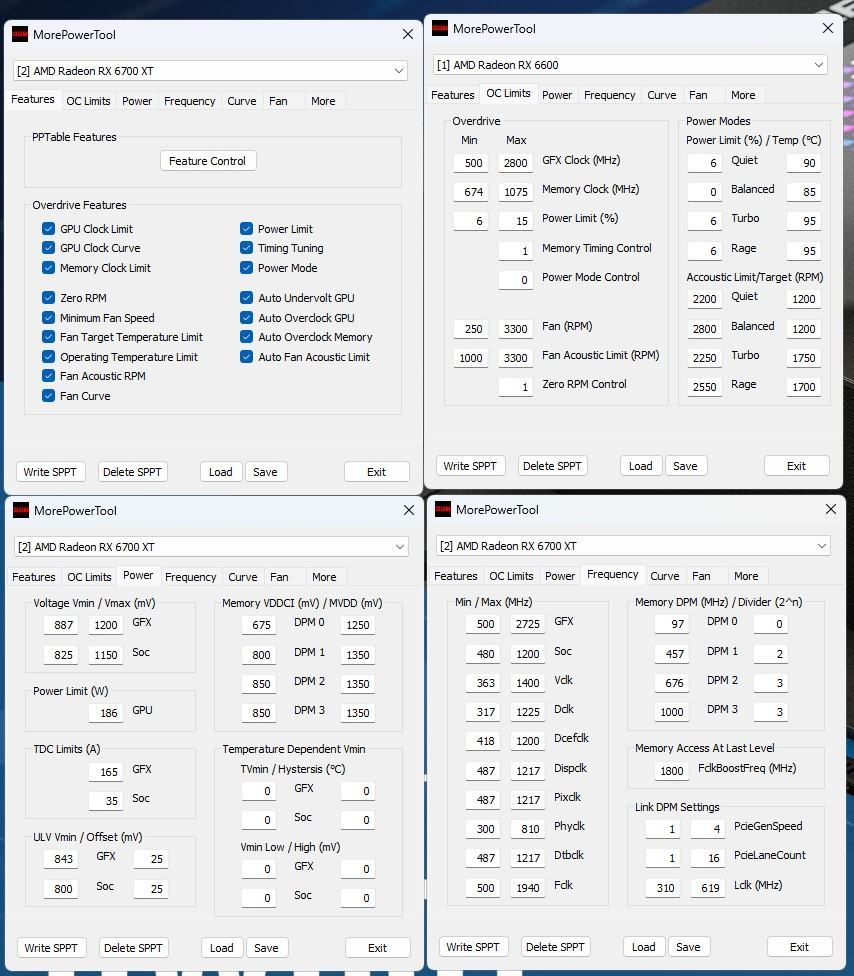Open the Curve tab in the Features window
This screenshot has height=976, width=854.
coord(242,101)
